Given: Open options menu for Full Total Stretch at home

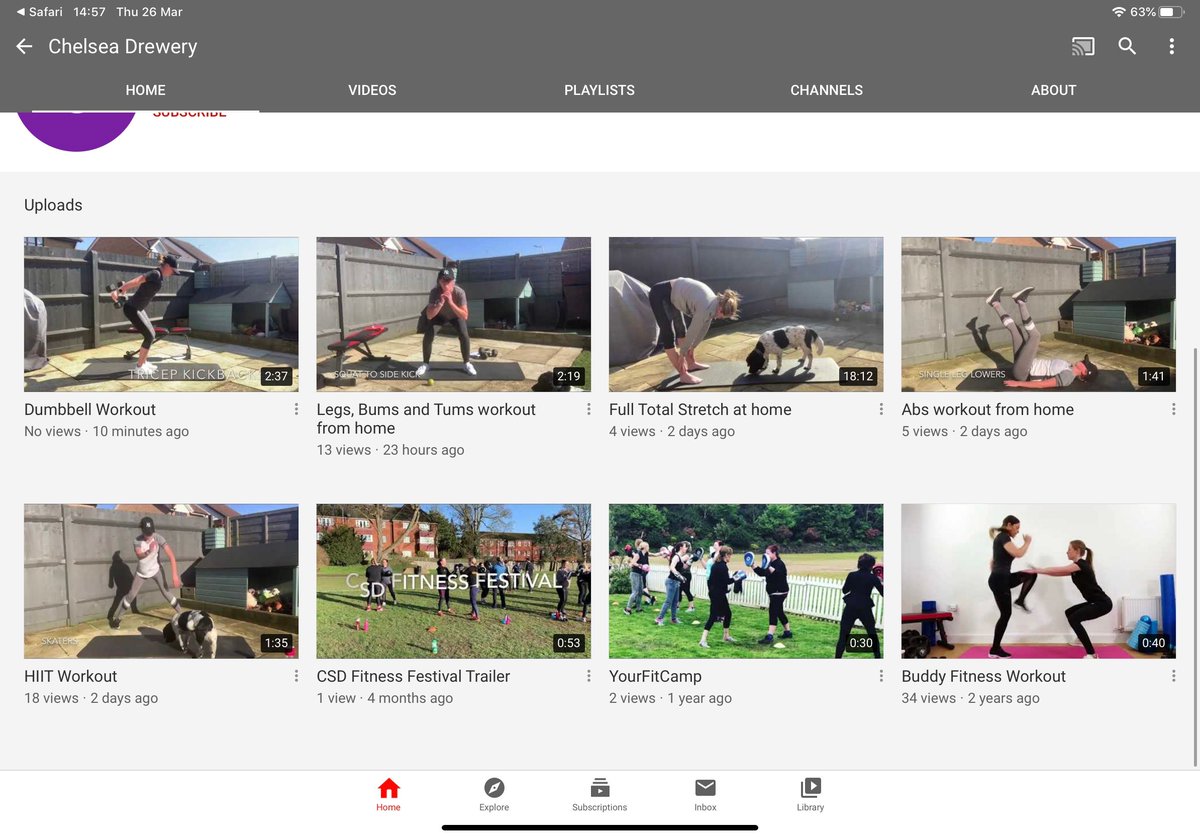Looking at the screenshot, I should tap(881, 409).
